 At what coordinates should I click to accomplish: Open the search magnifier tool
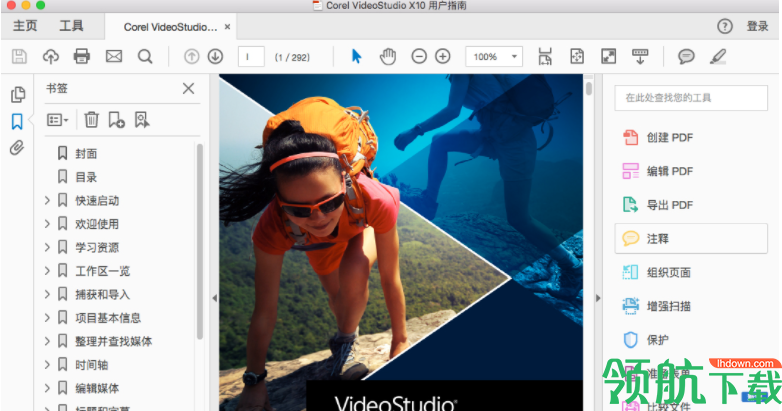(145, 56)
